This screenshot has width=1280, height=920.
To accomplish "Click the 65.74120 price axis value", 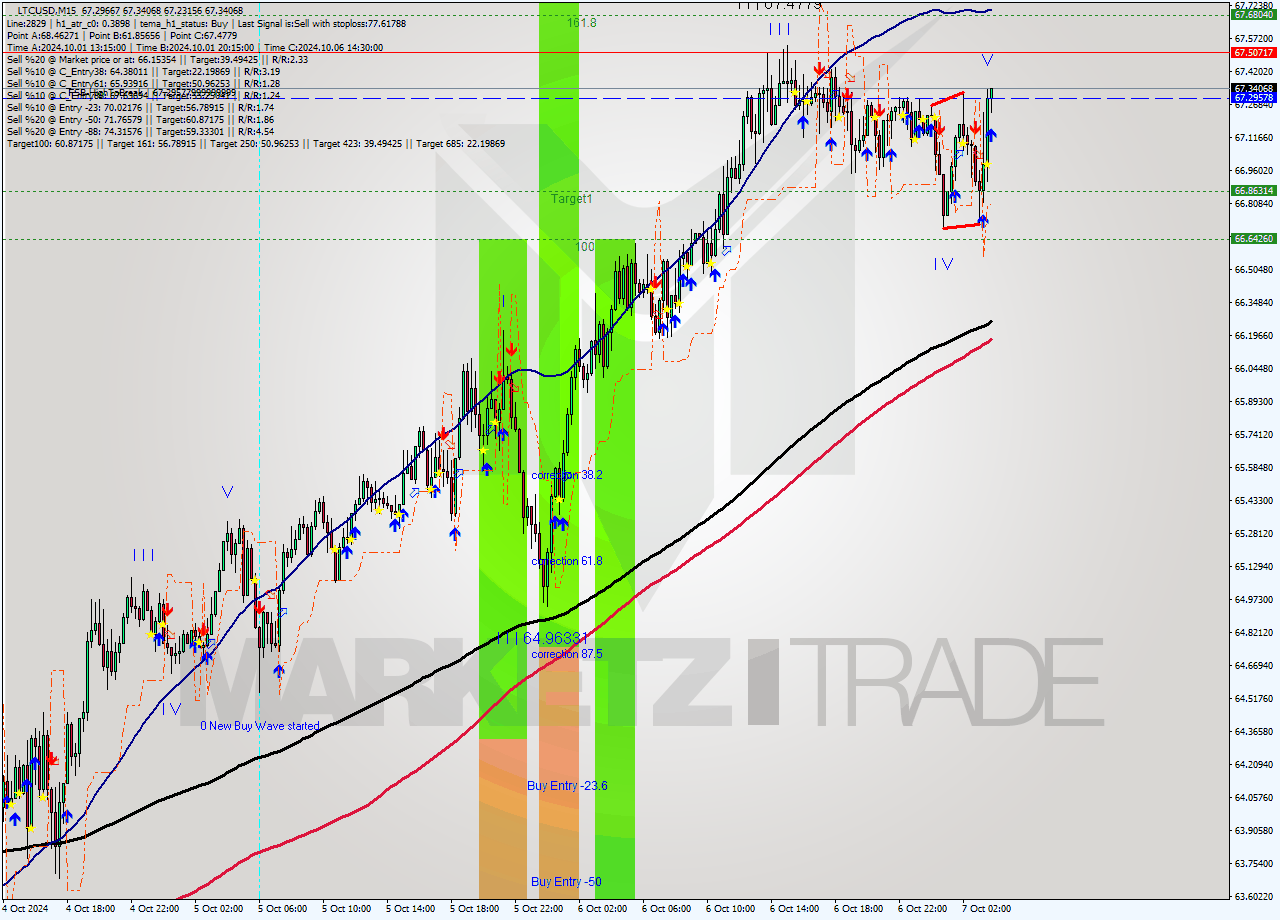I will (1253, 434).
